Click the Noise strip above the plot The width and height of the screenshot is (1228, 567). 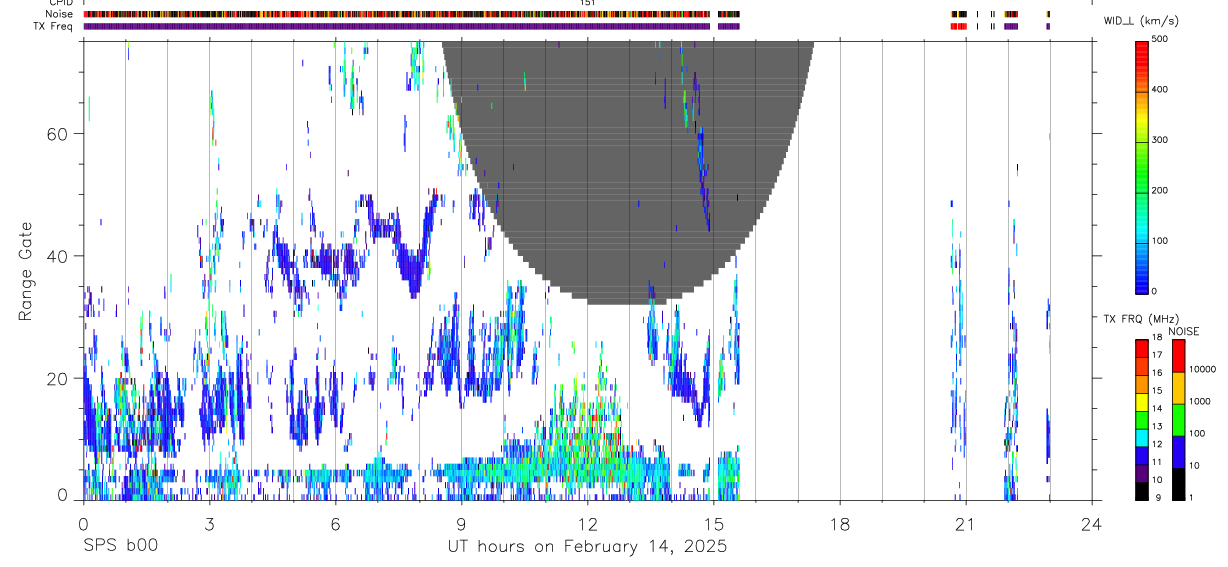(x=397, y=14)
